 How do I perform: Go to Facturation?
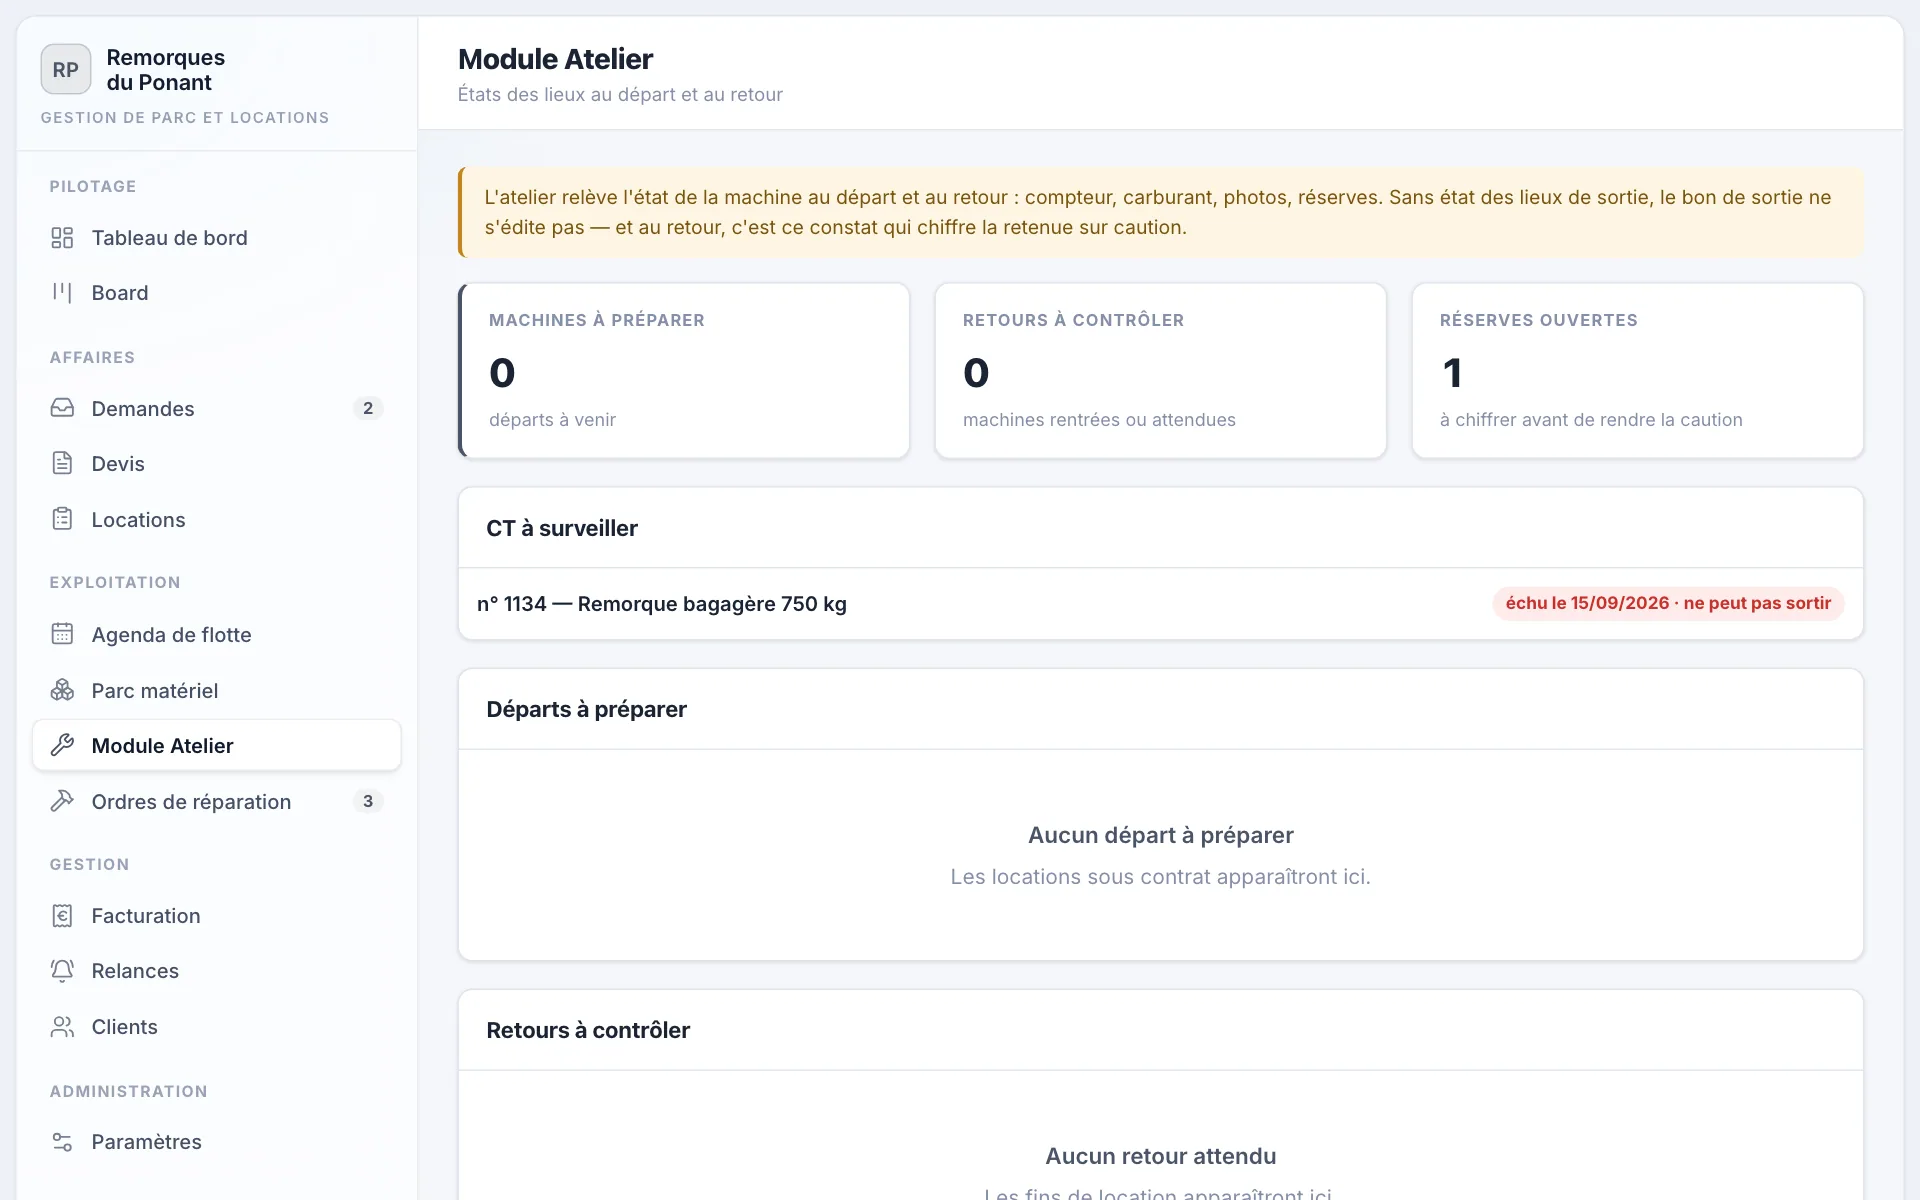pos(217,915)
